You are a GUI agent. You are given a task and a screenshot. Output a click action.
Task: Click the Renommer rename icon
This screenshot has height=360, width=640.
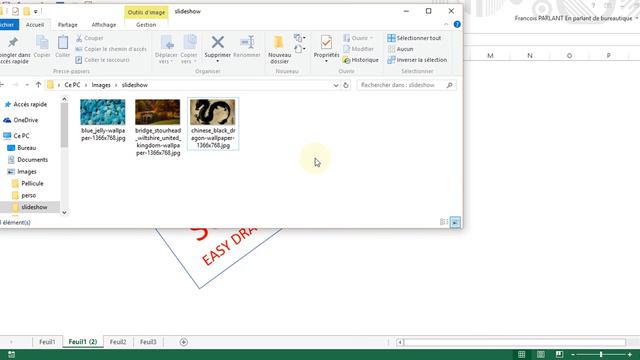click(247, 42)
